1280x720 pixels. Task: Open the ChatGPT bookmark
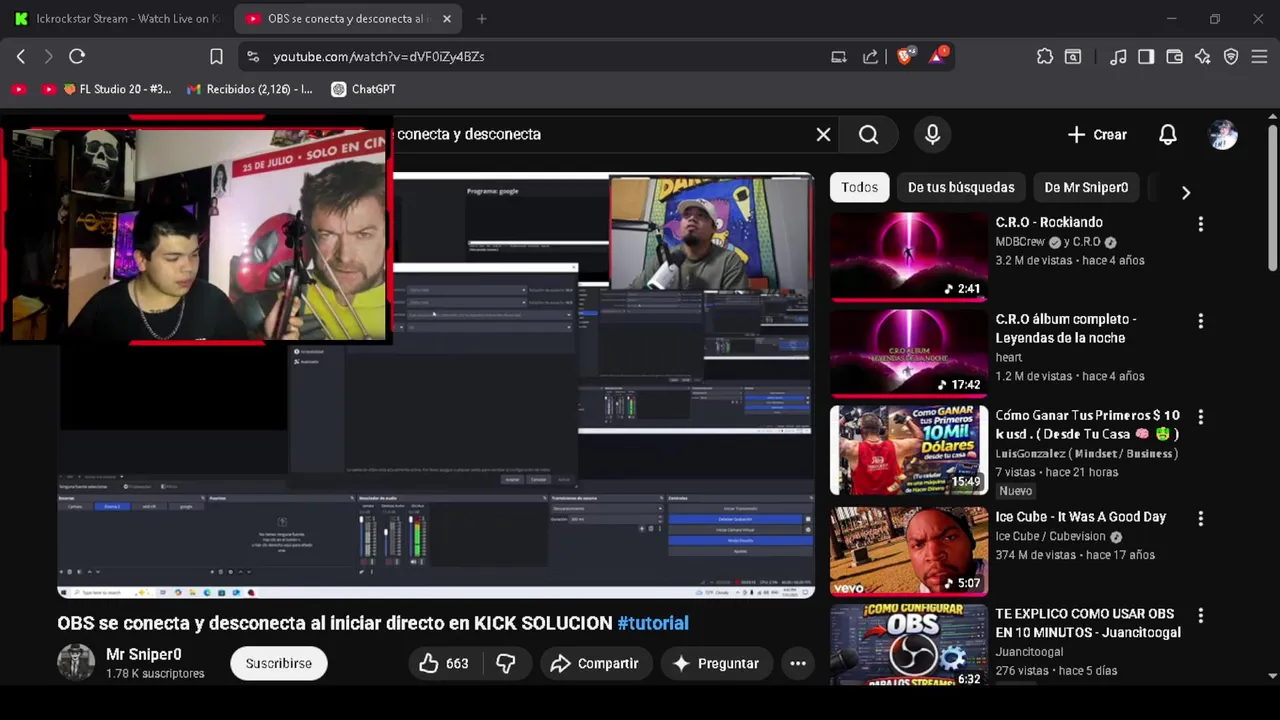click(364, 89)
